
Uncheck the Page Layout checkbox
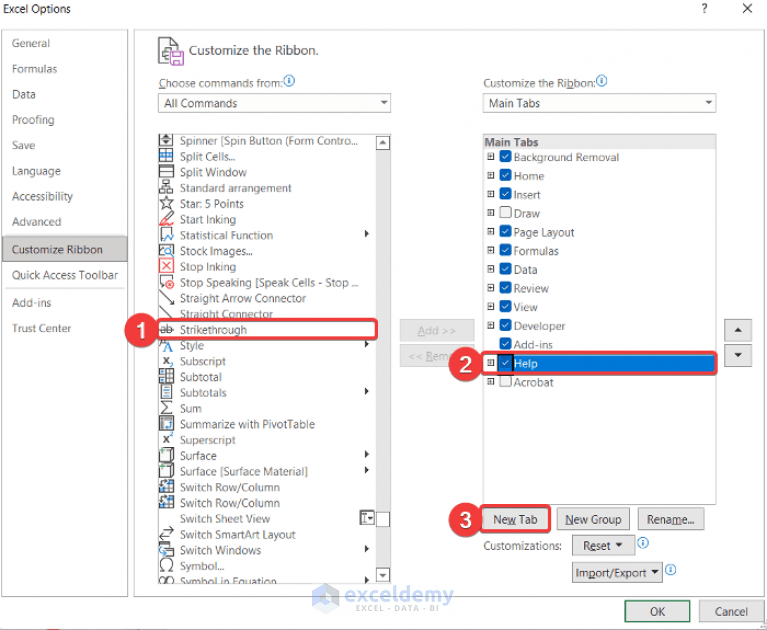pyautogui.click(x=505, y=231)
